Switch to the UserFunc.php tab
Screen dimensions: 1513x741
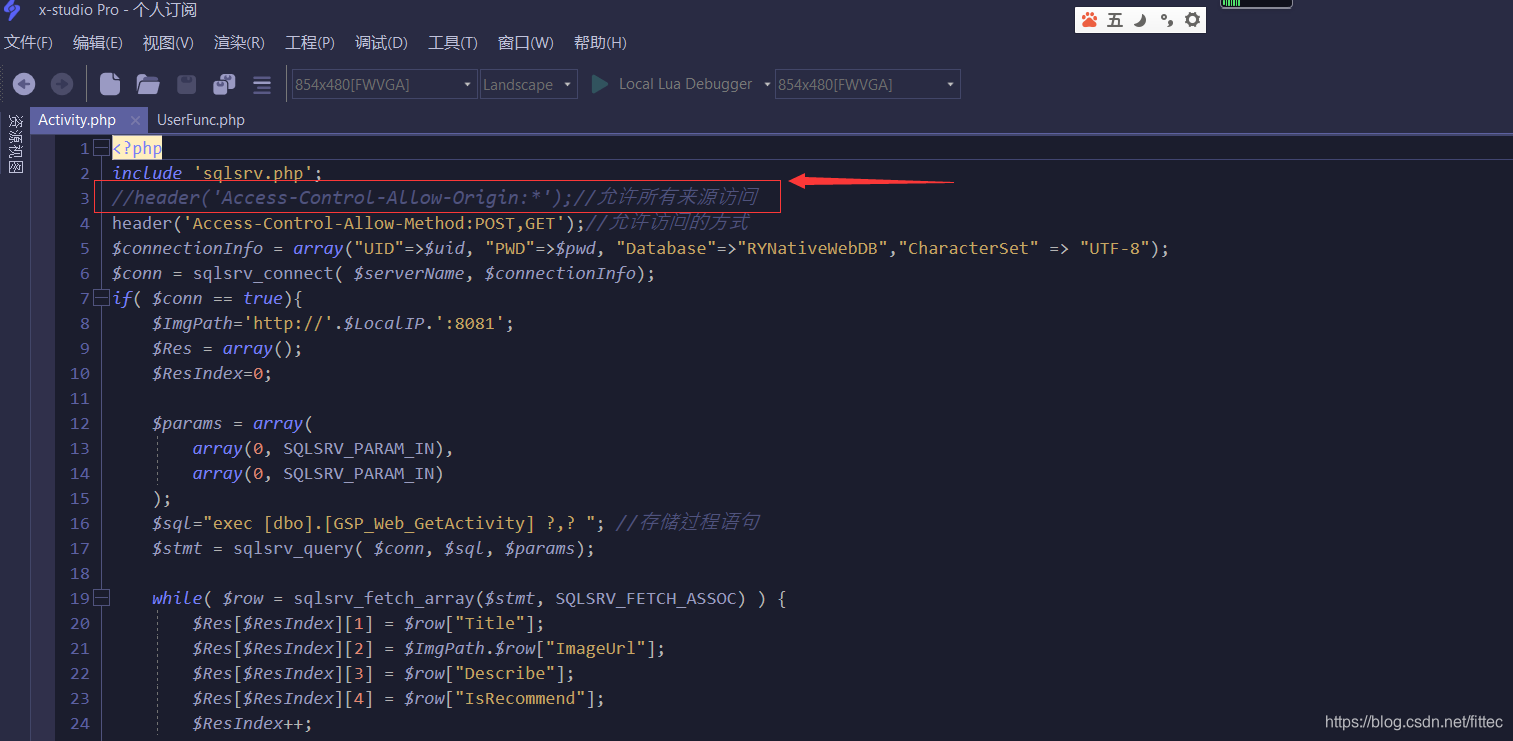pos(201,120)
